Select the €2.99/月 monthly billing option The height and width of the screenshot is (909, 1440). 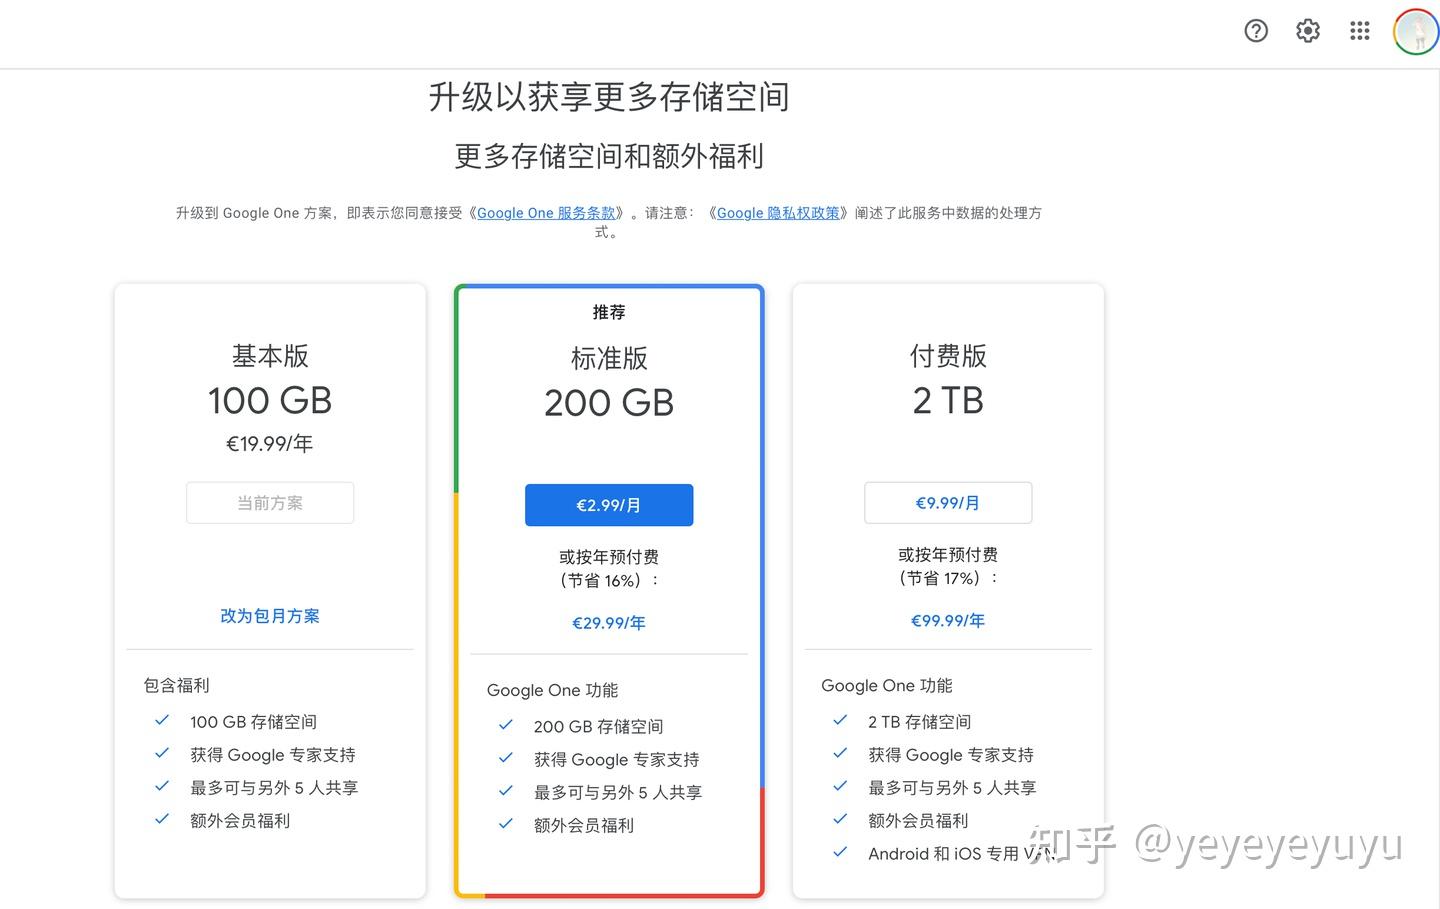tap(608, 505)
